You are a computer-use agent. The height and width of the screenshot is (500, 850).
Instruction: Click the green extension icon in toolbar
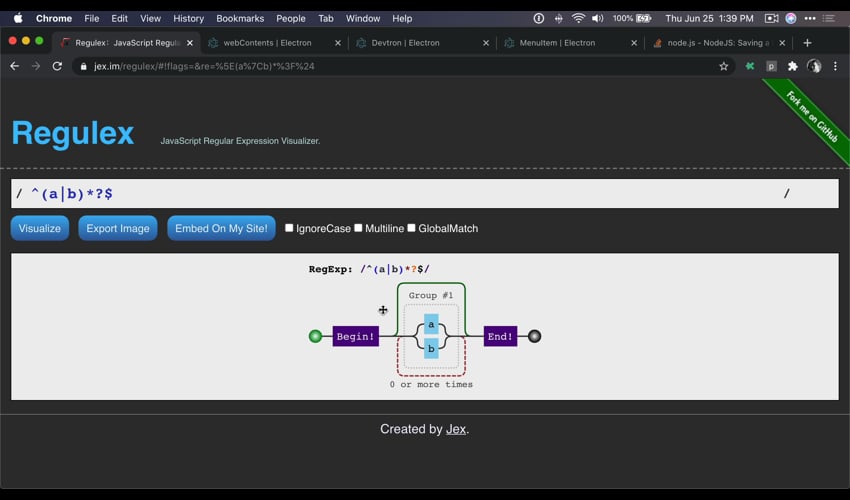(750, 66)
